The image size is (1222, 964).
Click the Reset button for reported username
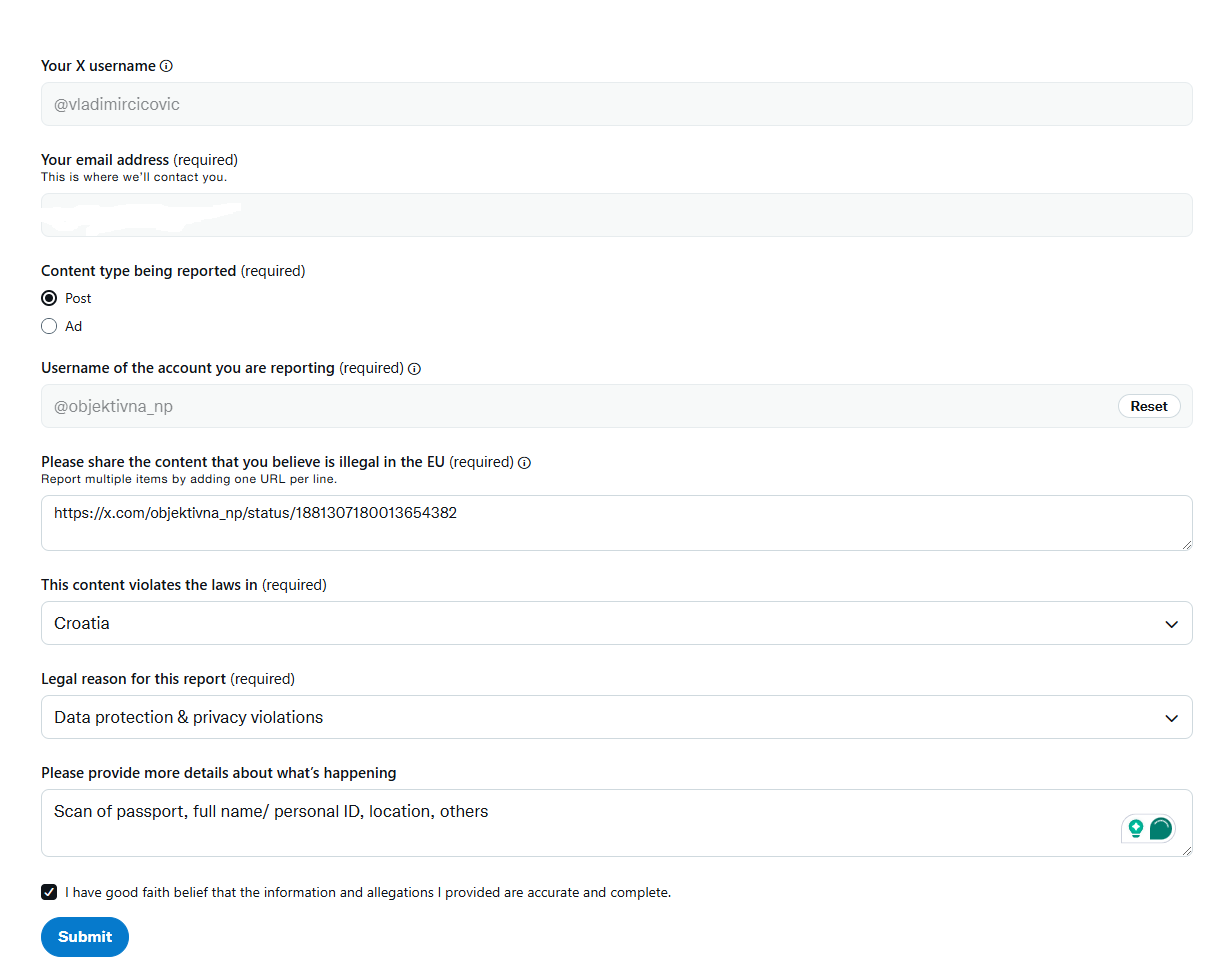[x=1149, y=406]
